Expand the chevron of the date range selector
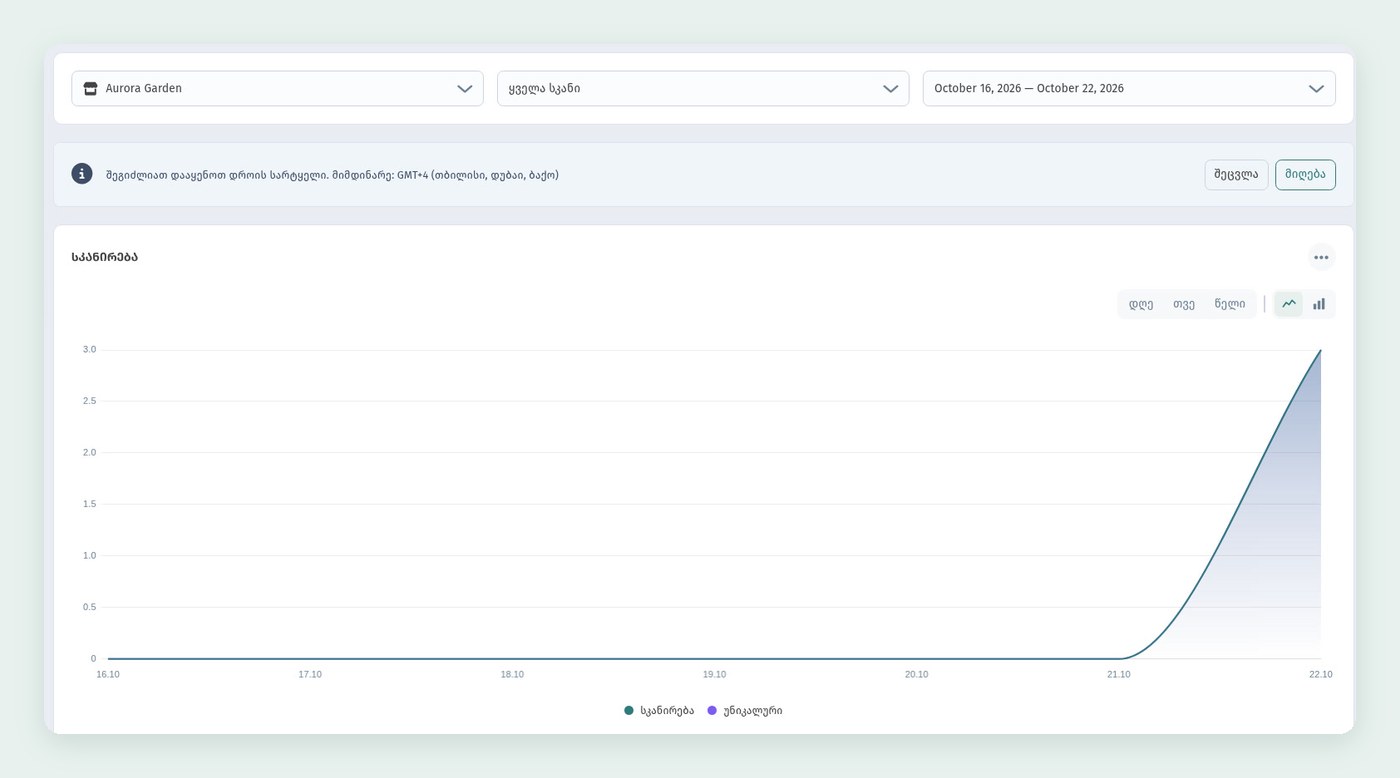Viewport: 1400px width, 778px height. pos(1317,88)
